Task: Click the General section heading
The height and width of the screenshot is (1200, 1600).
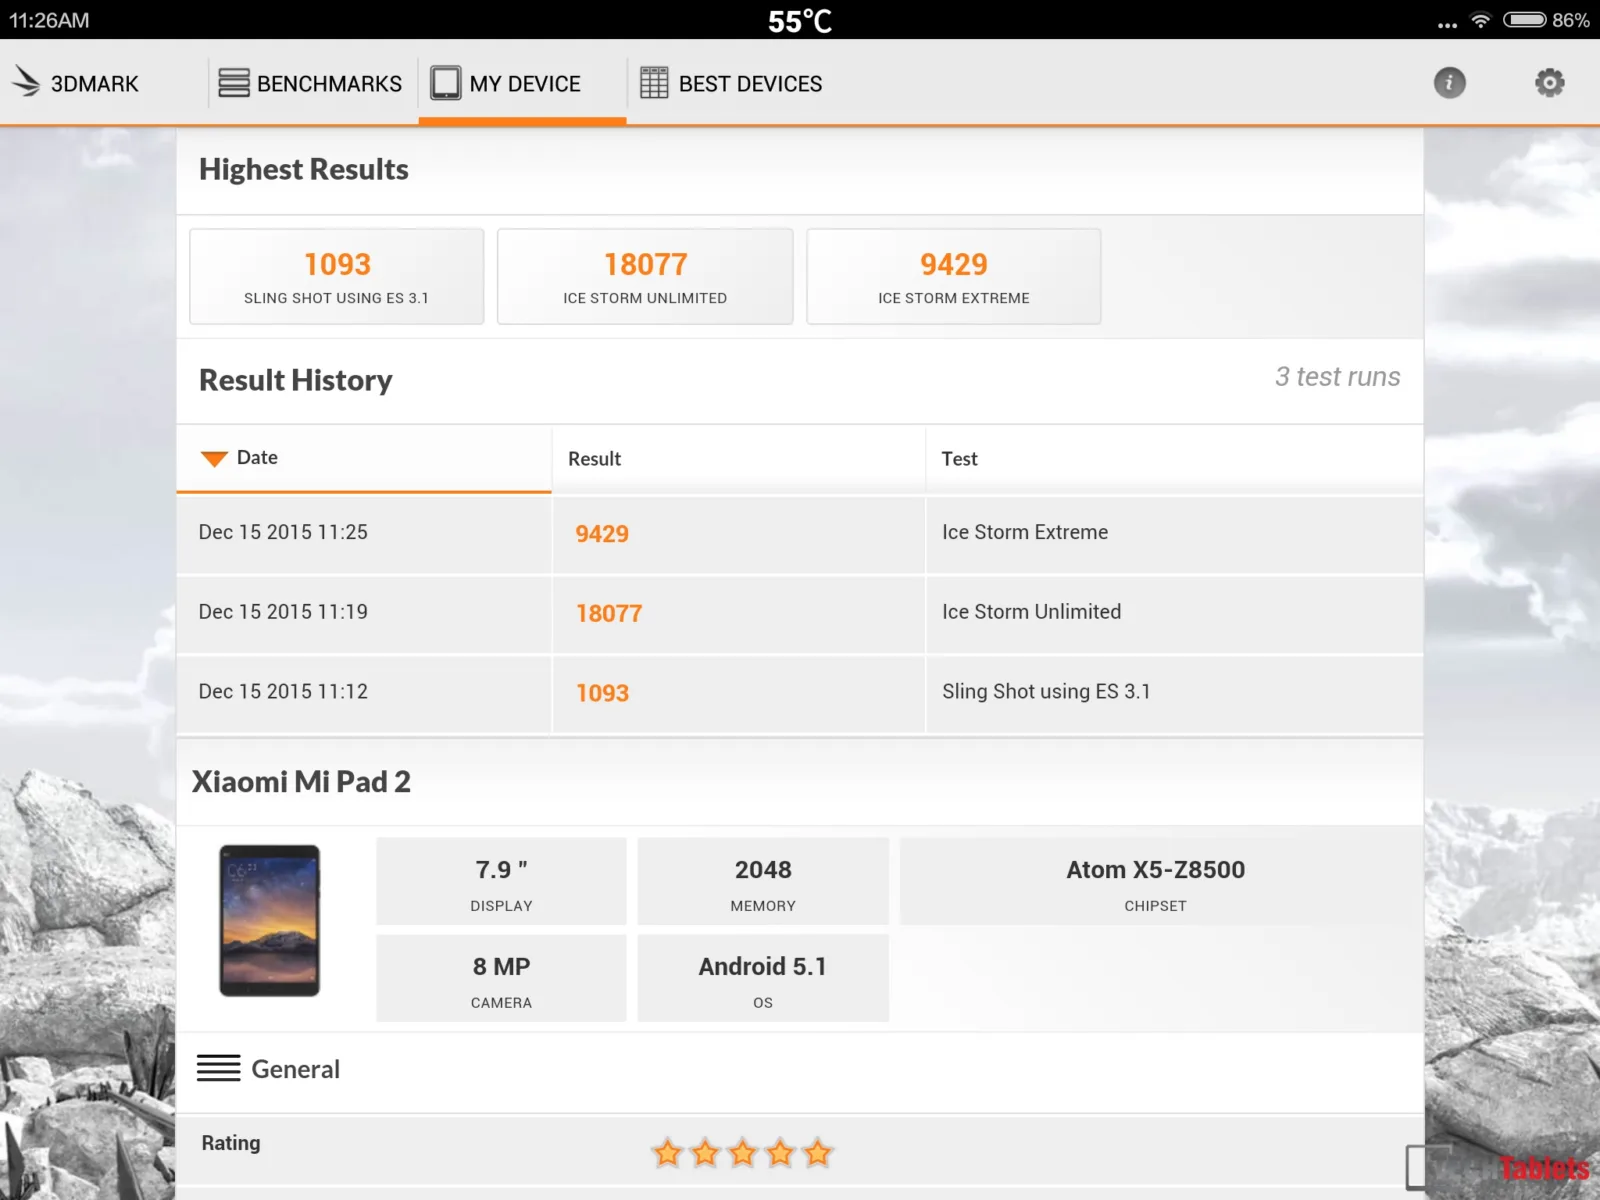Action: (x=295, y=1069)
